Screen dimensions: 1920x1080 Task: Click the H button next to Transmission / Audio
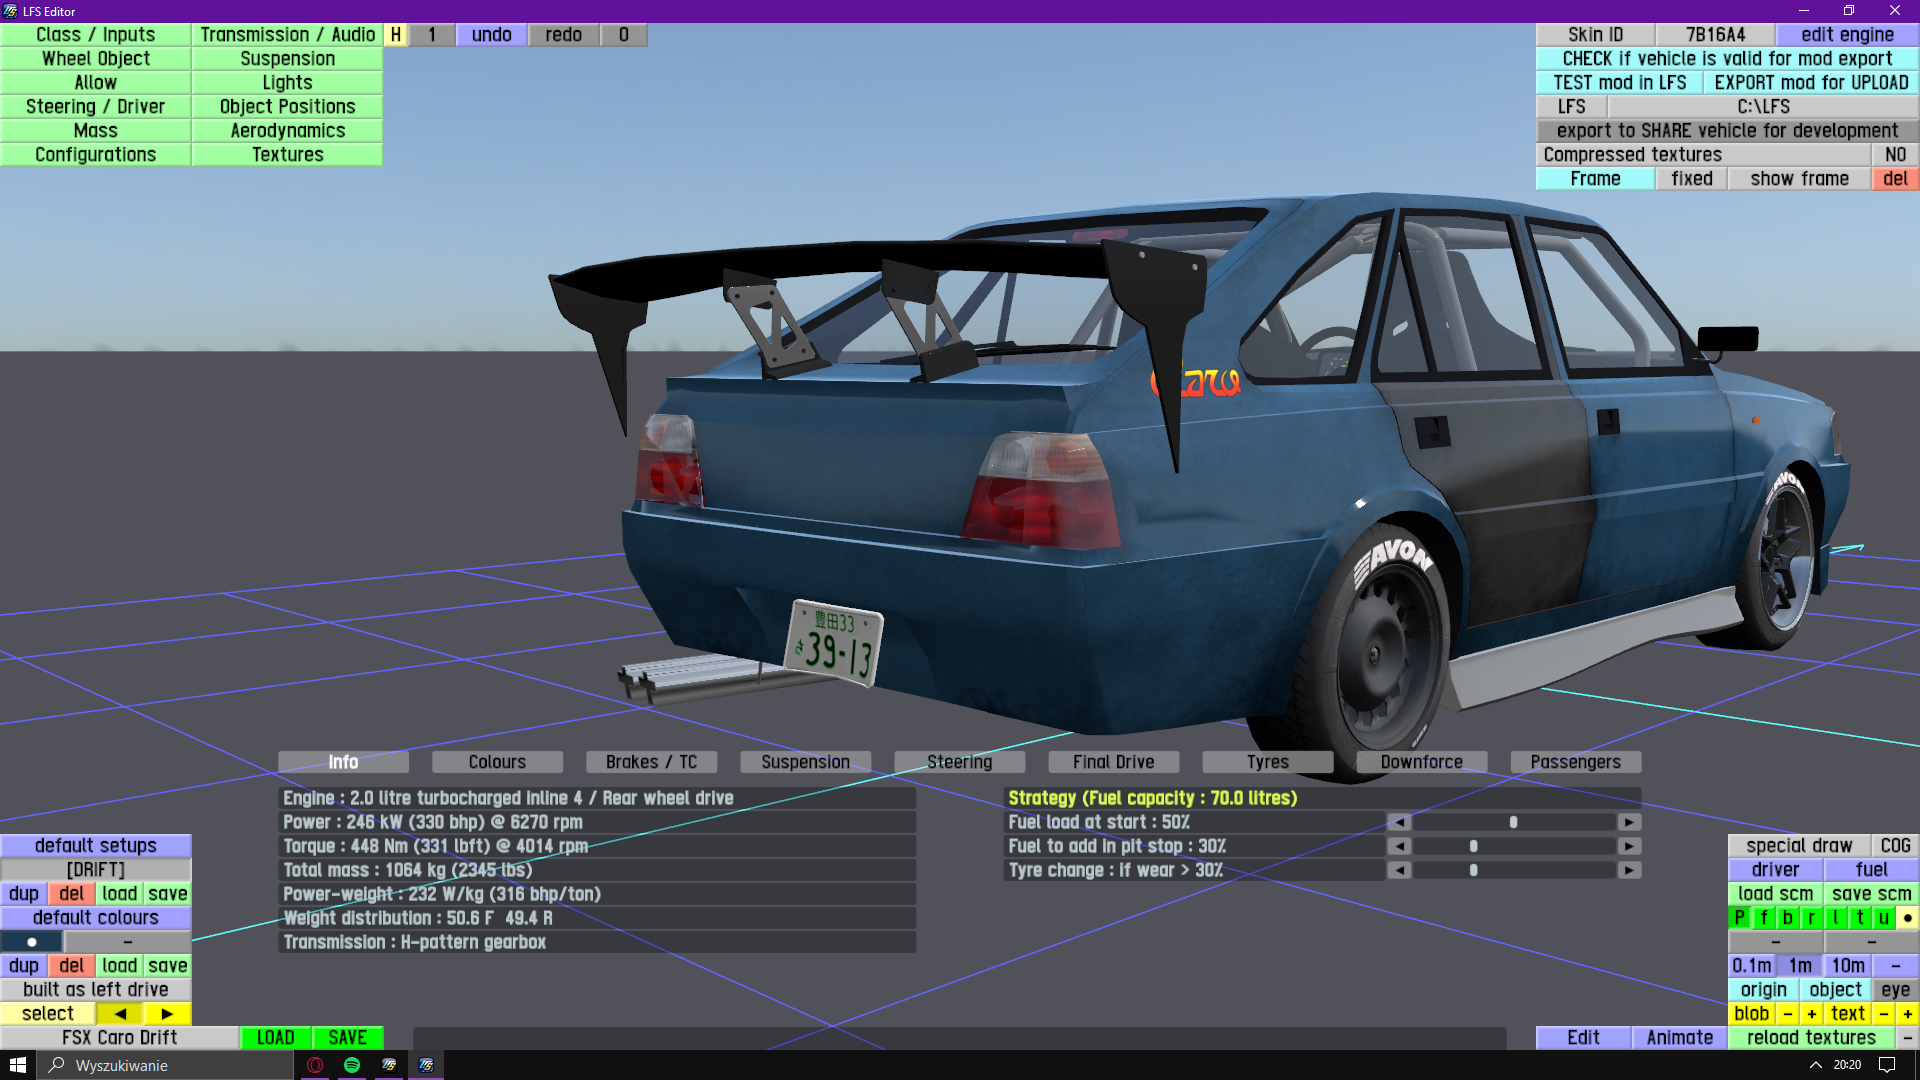pyautogui.click(x=396, y=35)
